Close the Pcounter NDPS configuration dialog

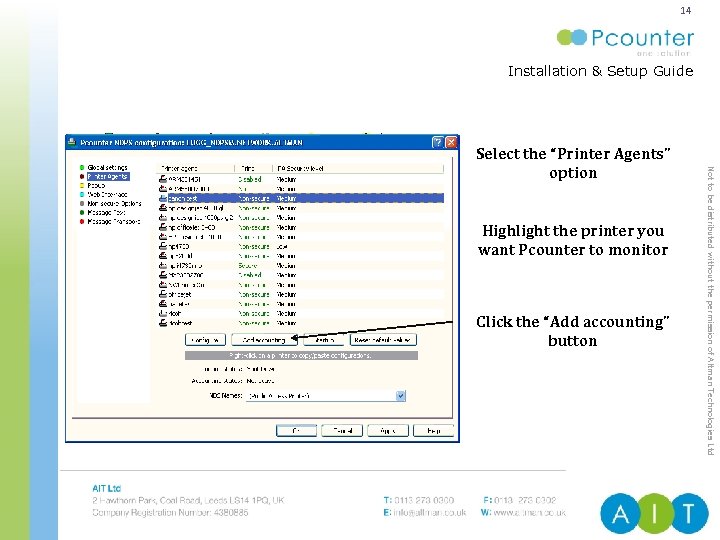[451, 142]
